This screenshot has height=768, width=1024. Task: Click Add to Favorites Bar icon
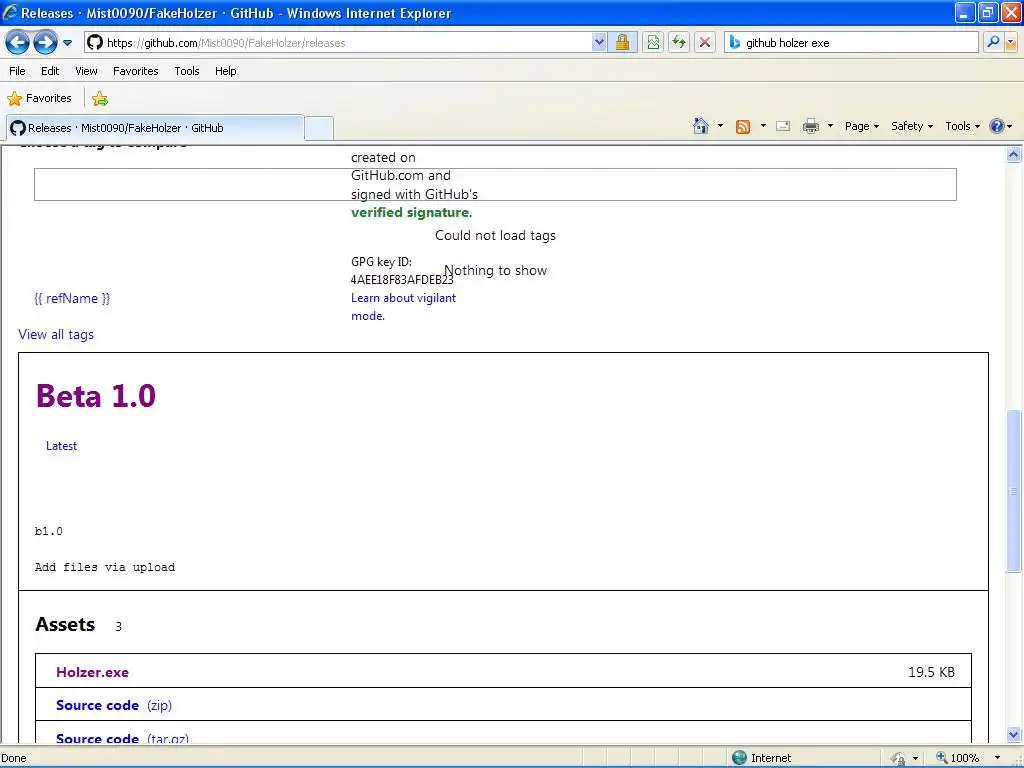point(100,99)
